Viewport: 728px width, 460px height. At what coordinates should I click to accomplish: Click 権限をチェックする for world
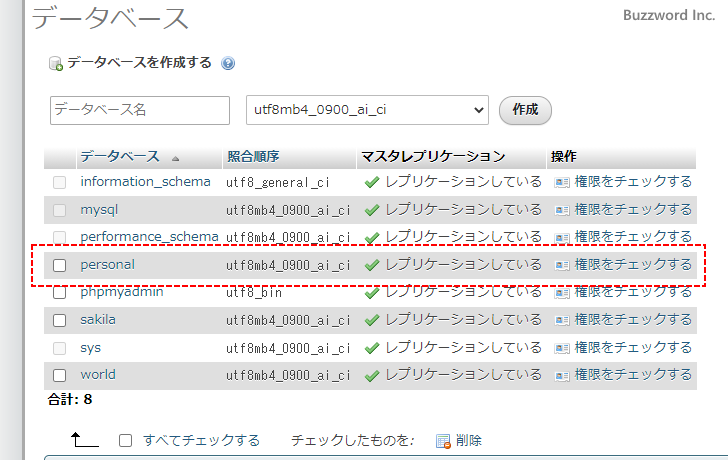pyautogui.click(x=633, y=375)
